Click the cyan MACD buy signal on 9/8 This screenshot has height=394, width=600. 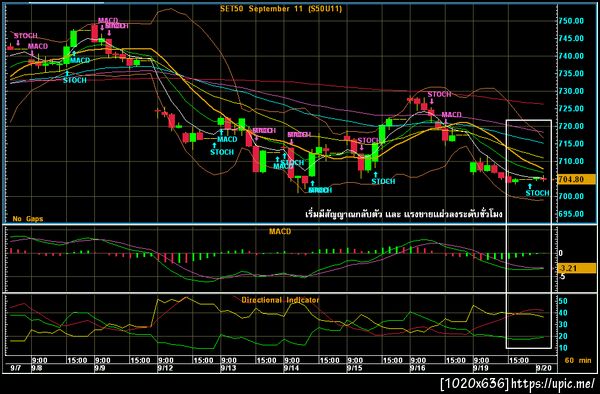tap(80, 60)
